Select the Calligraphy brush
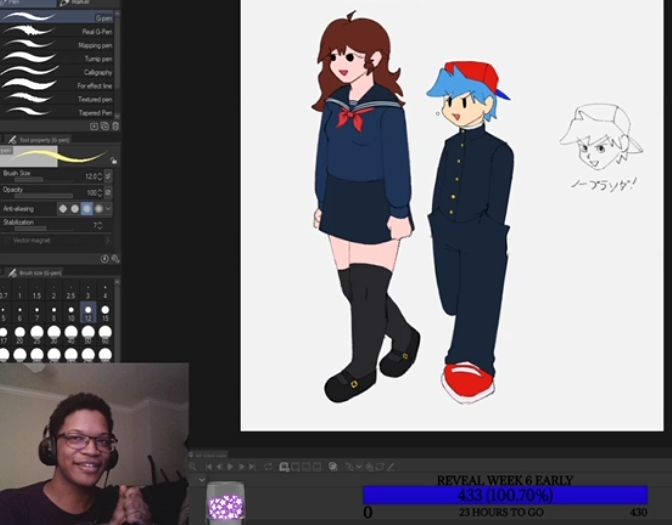Viewport: 672px width, 525px height. (x=57, y=72)
